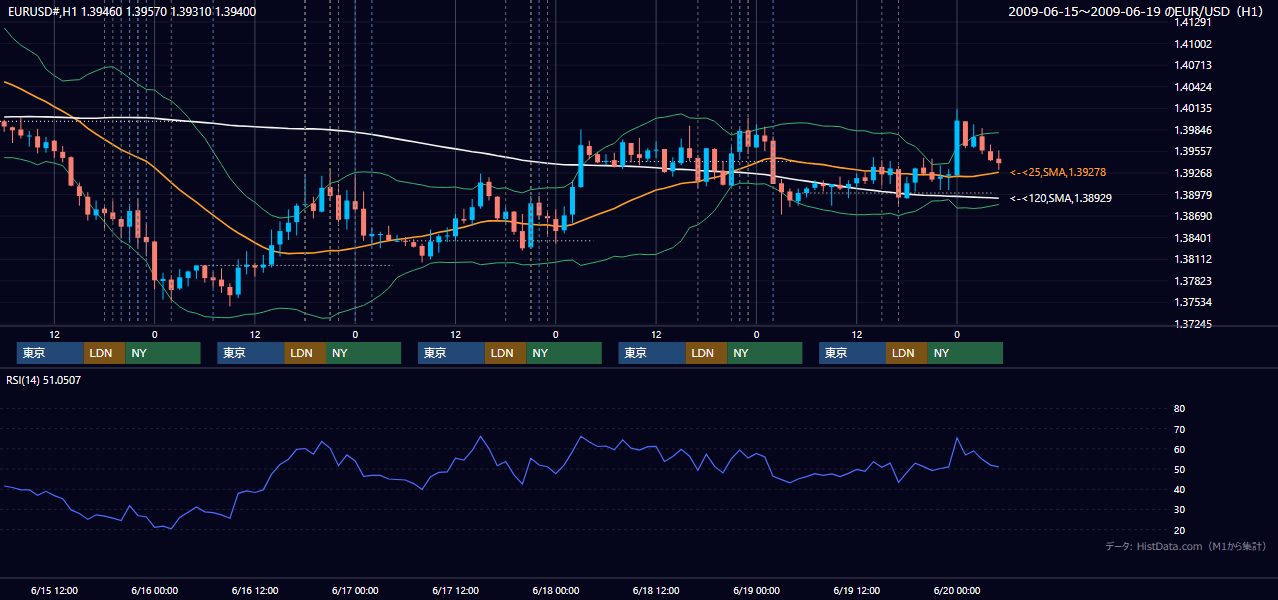Click the leftmost 東京 session block

pyautogui.click(x=50, y=353)
